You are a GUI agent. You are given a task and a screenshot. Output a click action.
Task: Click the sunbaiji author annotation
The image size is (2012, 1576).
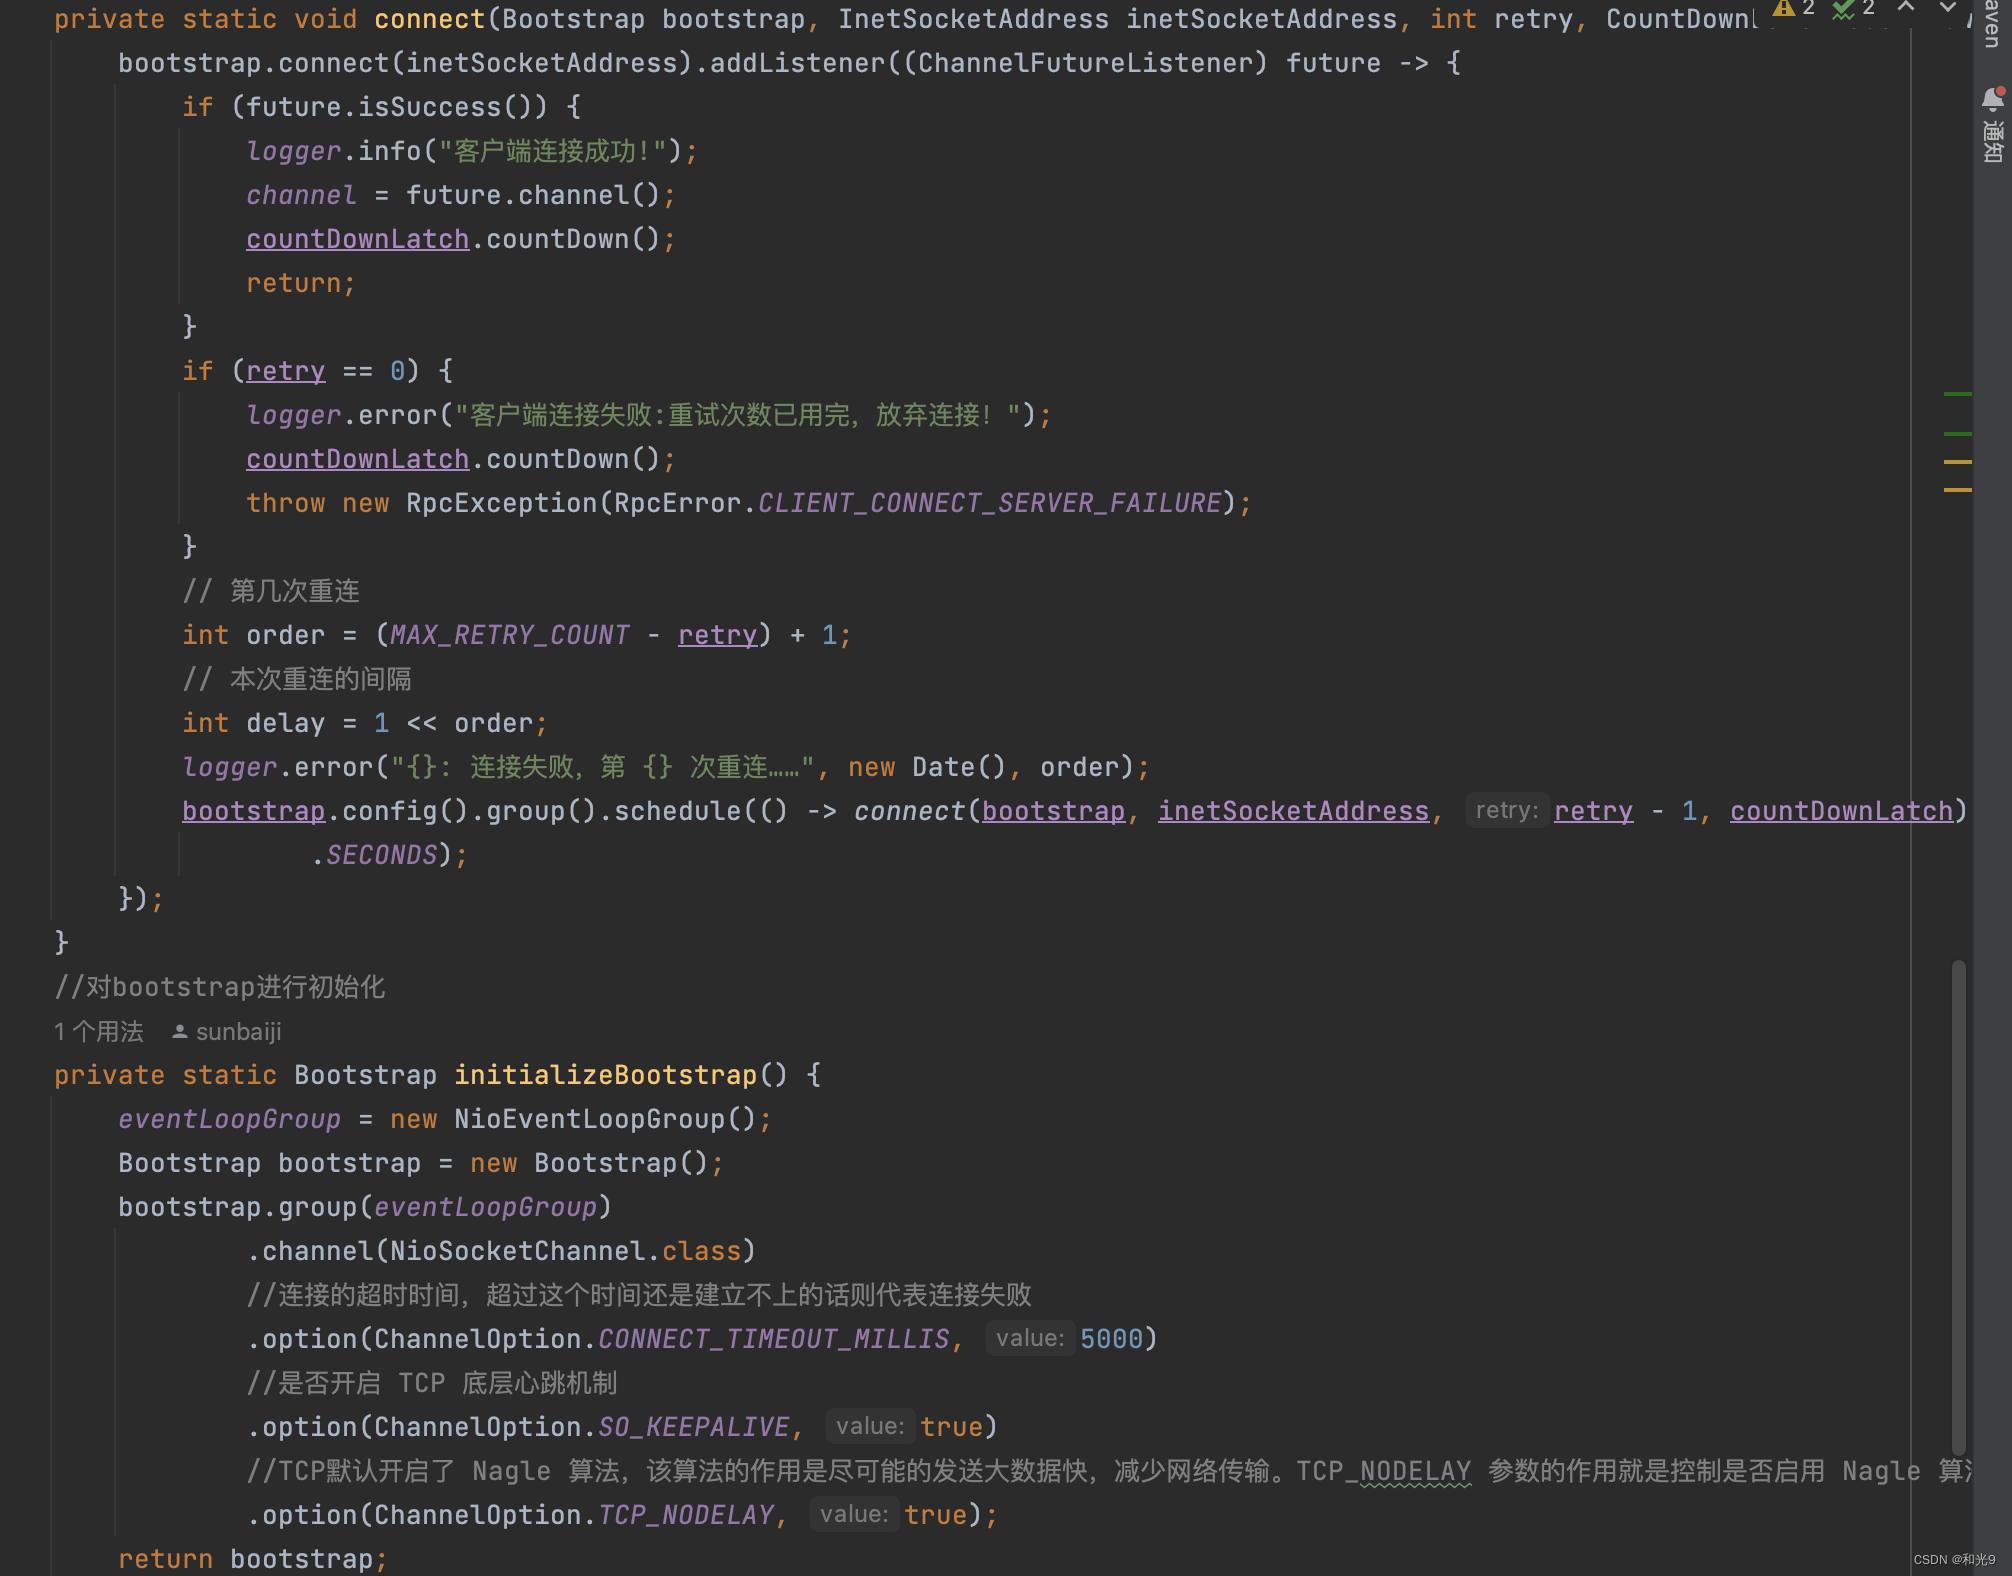(227, 1031)
